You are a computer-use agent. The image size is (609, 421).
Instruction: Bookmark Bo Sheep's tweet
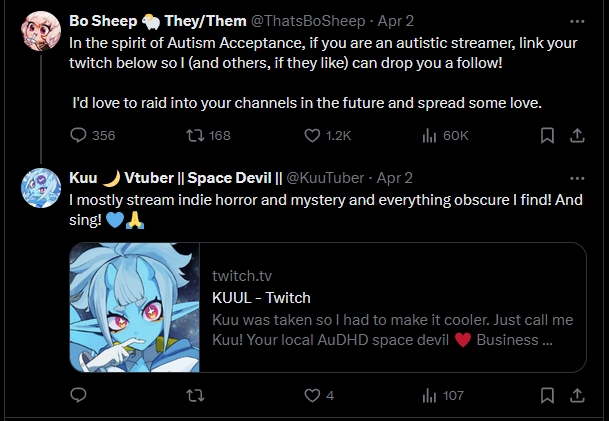[x=545, y=135]
